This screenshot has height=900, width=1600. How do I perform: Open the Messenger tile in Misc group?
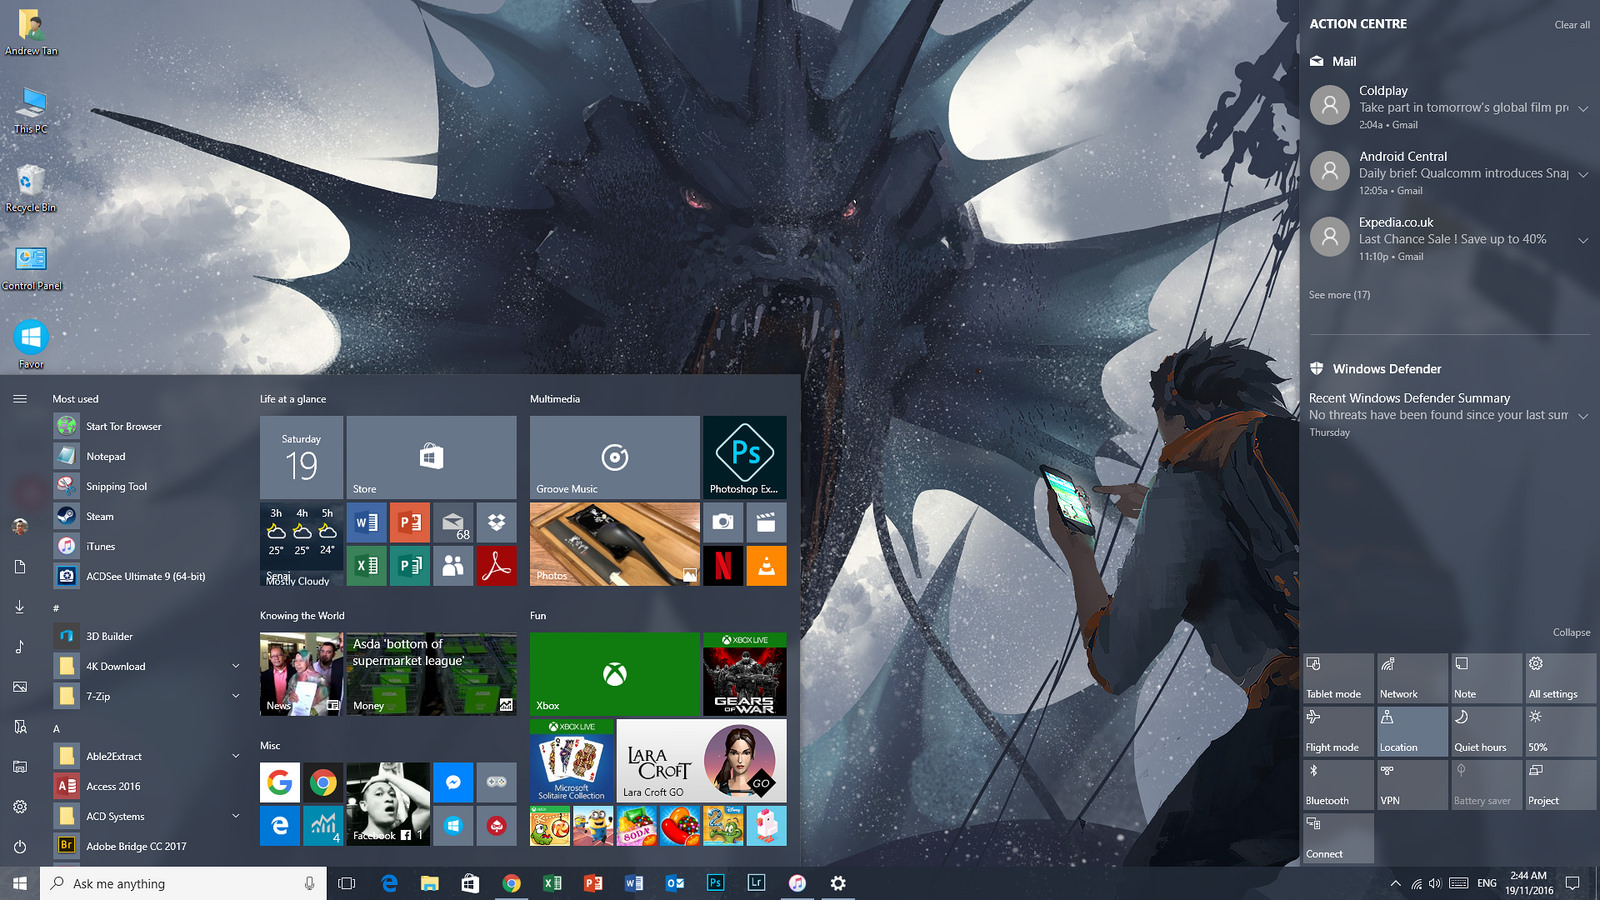click(x=453, y=783)
